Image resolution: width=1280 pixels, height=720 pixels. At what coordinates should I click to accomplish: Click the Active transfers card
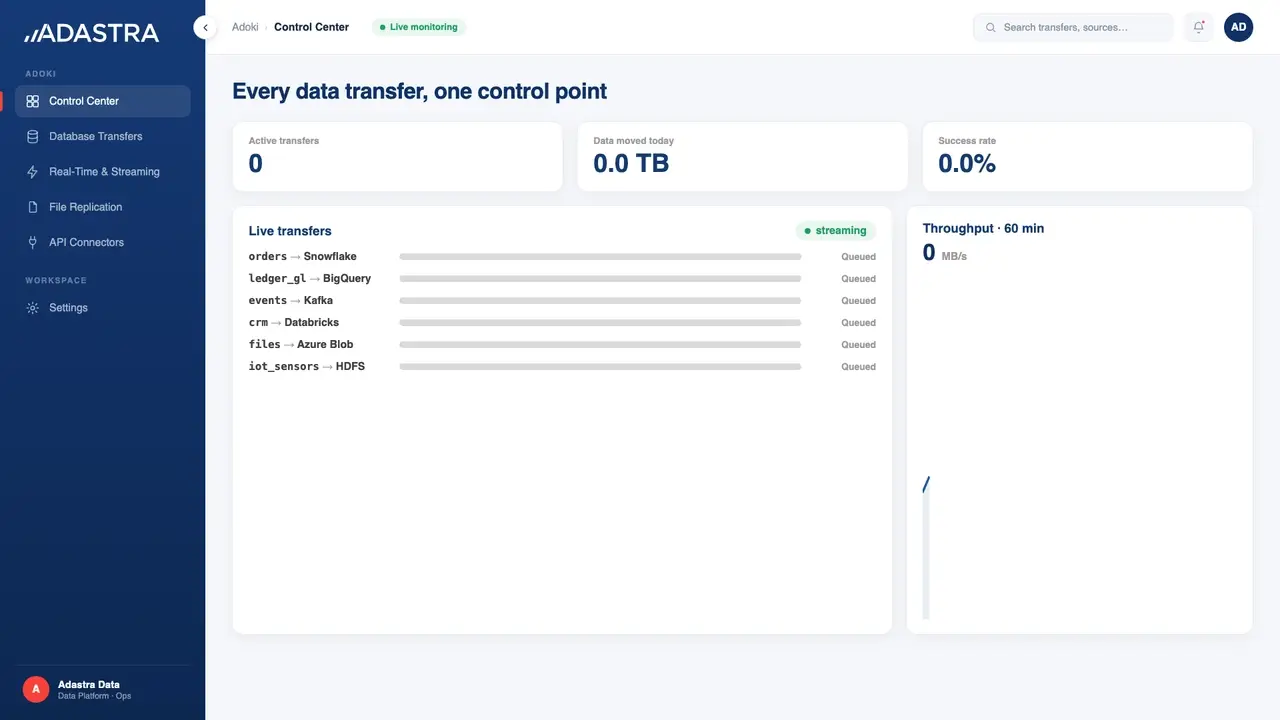(397, 157)
